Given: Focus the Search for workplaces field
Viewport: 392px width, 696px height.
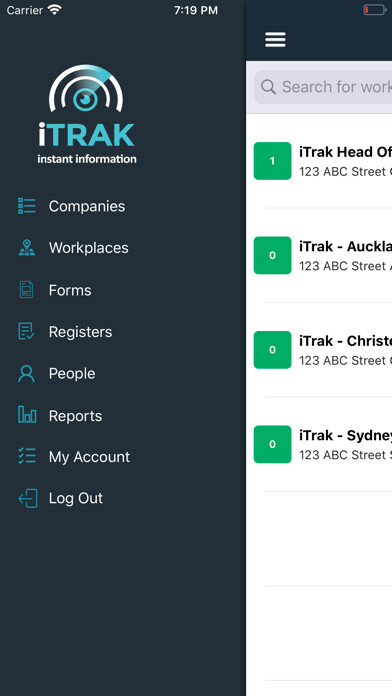Looking at the screenshot, I should click(x=323, y=87).
